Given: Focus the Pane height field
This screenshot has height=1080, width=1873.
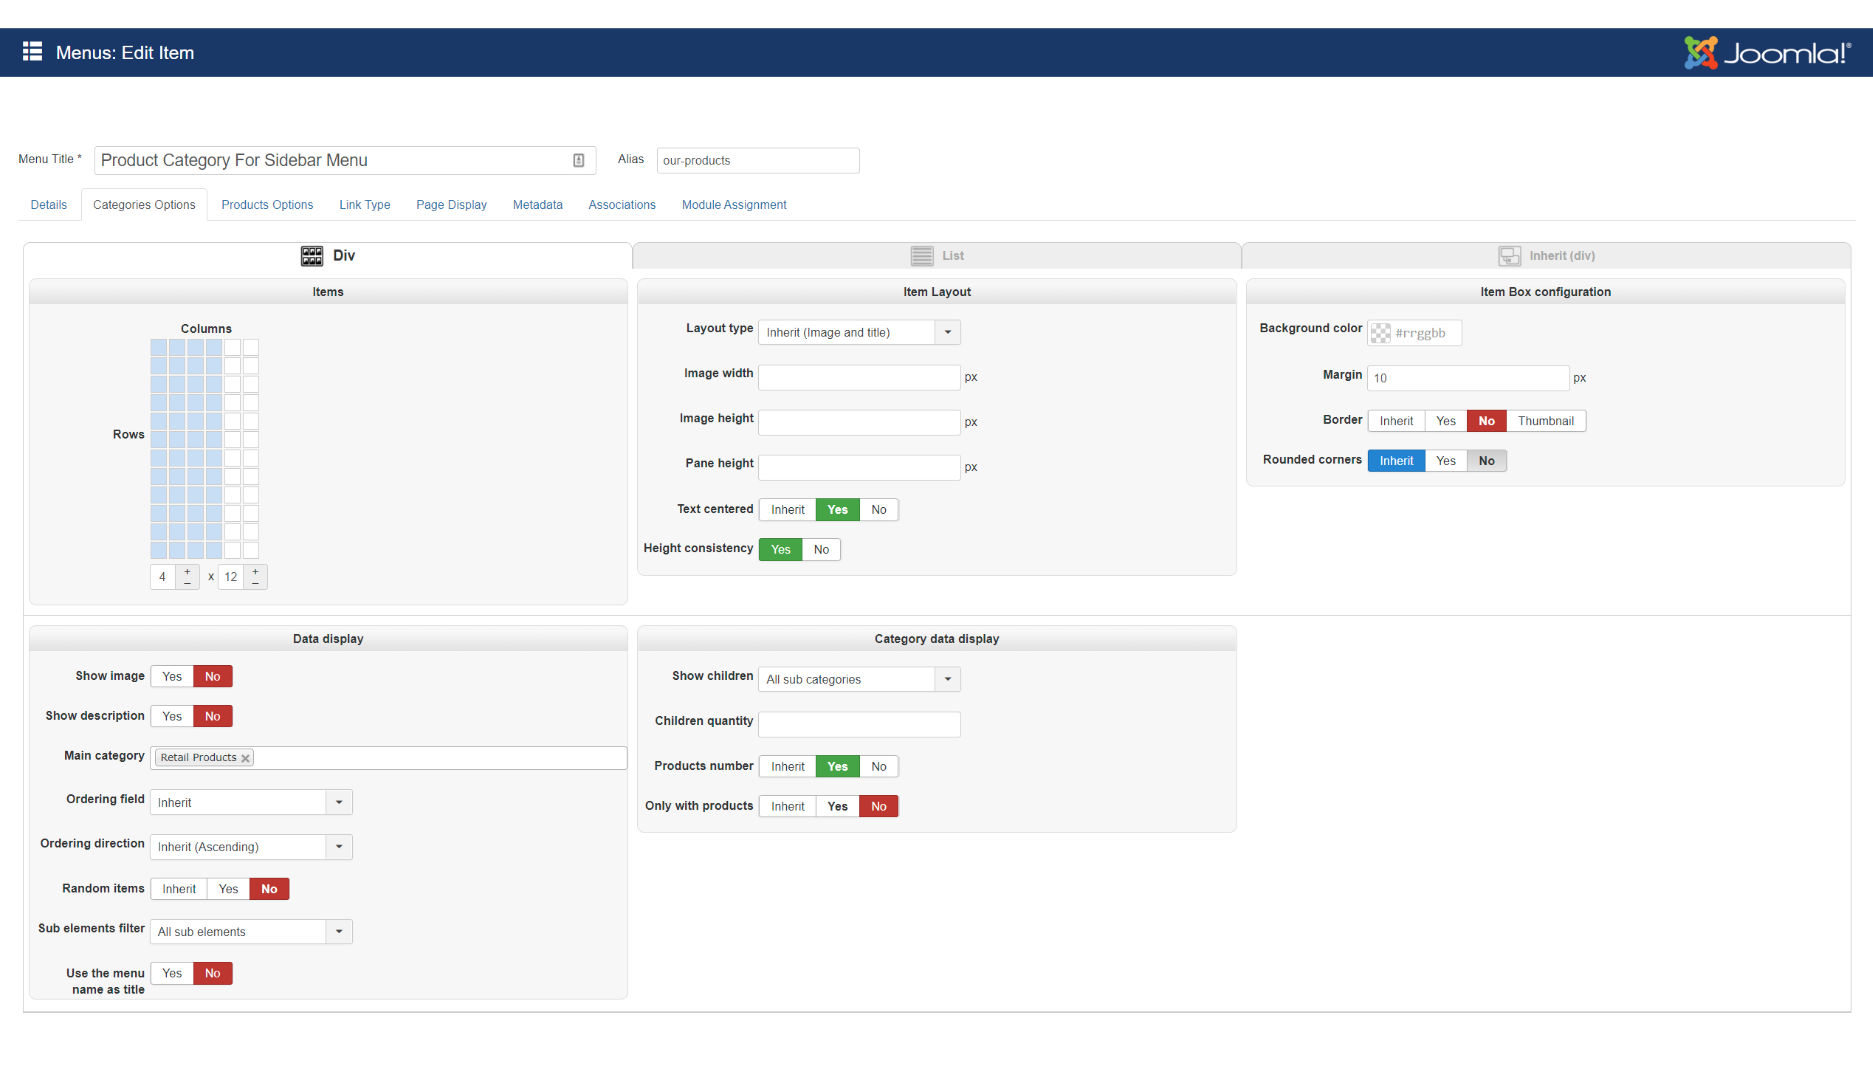Looking at the screenshot, I should click(x=859, y=468).
